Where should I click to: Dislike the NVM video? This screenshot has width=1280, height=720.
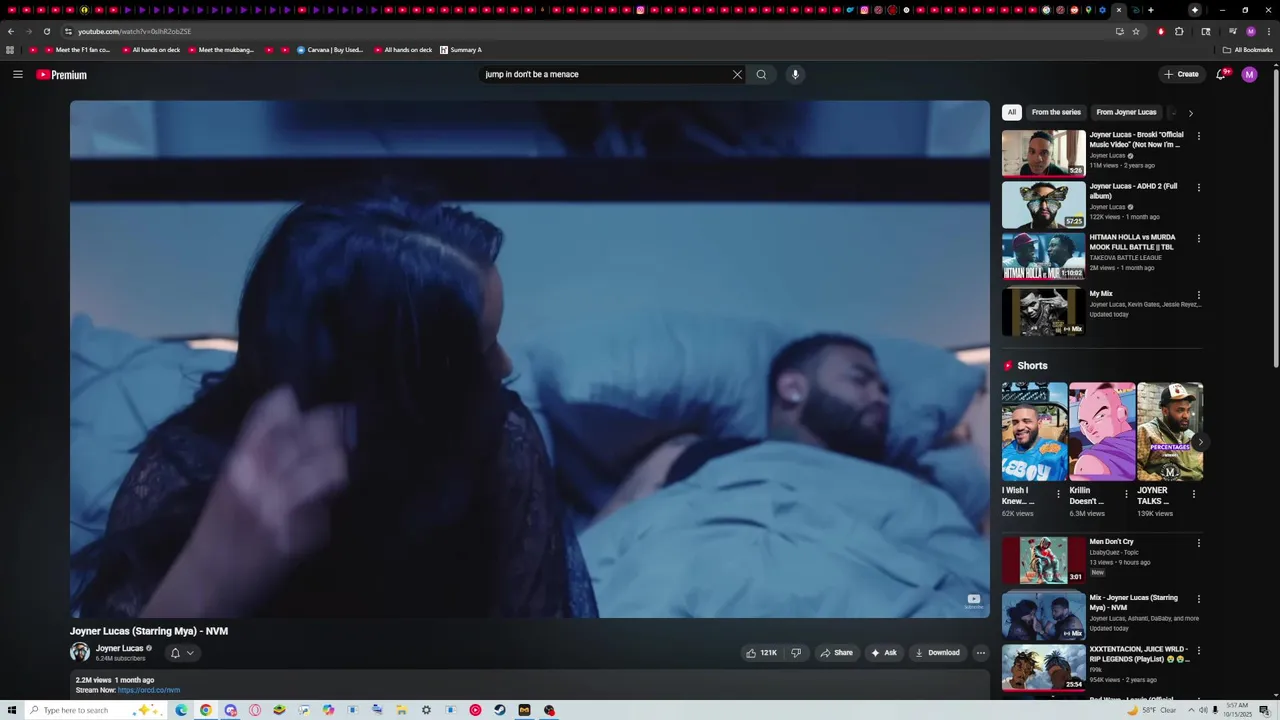796,653
